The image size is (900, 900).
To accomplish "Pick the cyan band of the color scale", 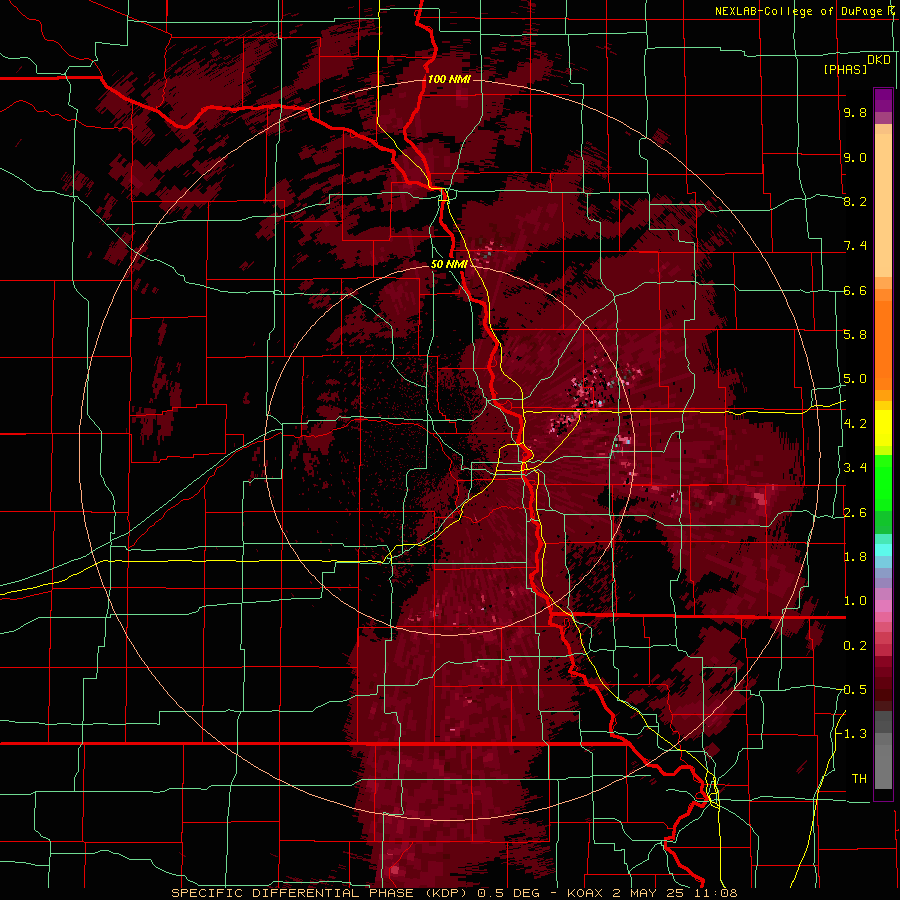I will (x=883, y=550).
